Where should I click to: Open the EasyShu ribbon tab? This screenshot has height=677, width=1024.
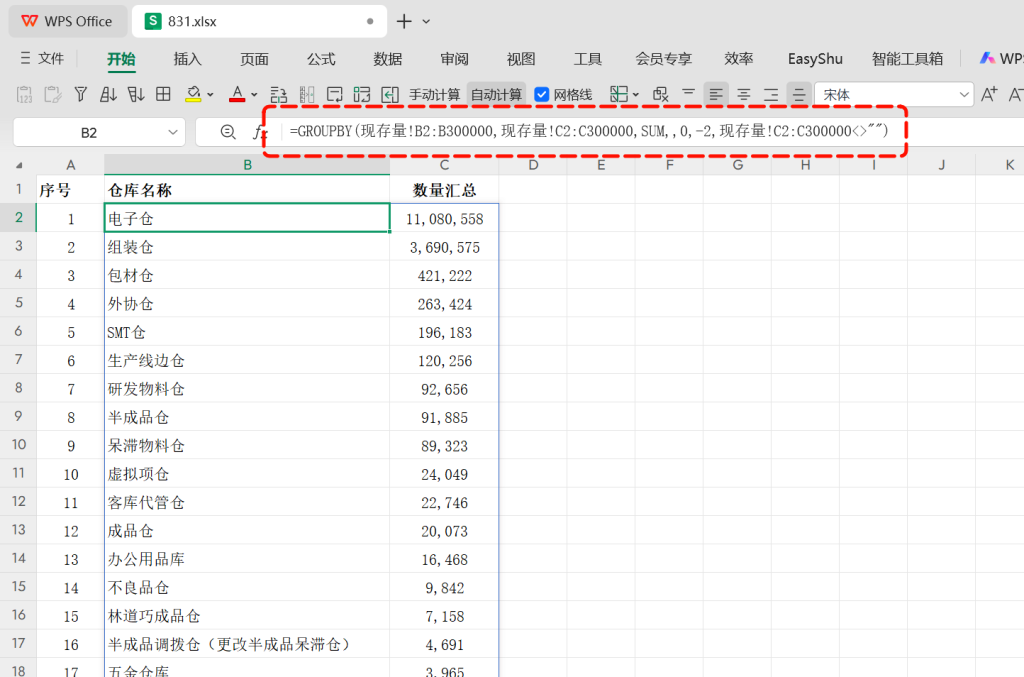[815, 59]
